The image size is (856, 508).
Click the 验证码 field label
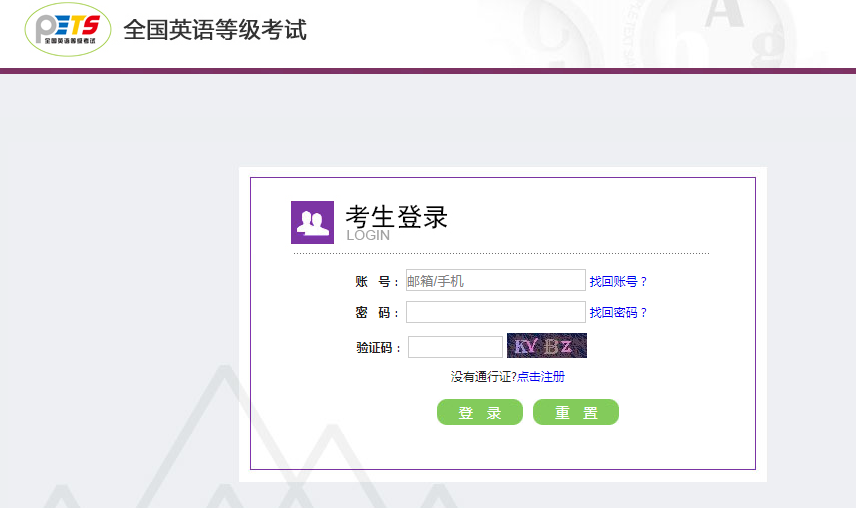pos(378,348)
